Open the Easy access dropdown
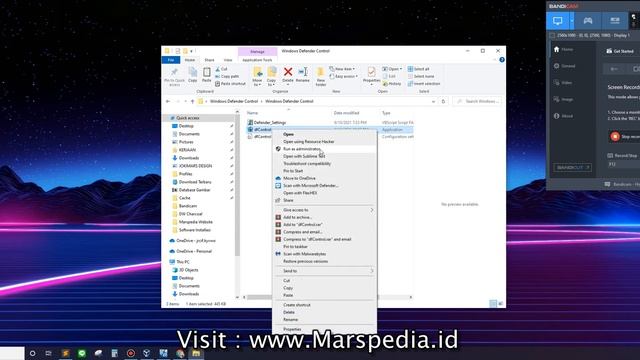Screen dimensions: 640x360 (344, 76)
